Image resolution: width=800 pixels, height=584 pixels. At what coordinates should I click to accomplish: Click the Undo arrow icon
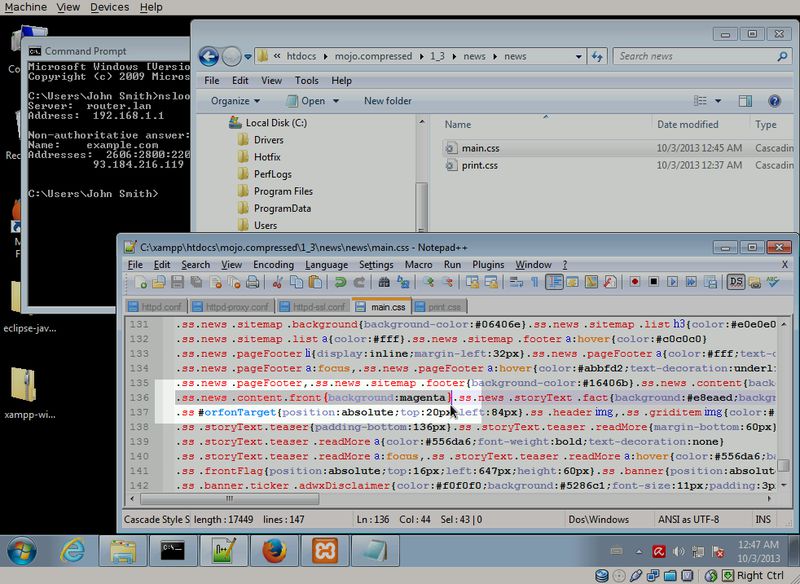coord(341,284)
